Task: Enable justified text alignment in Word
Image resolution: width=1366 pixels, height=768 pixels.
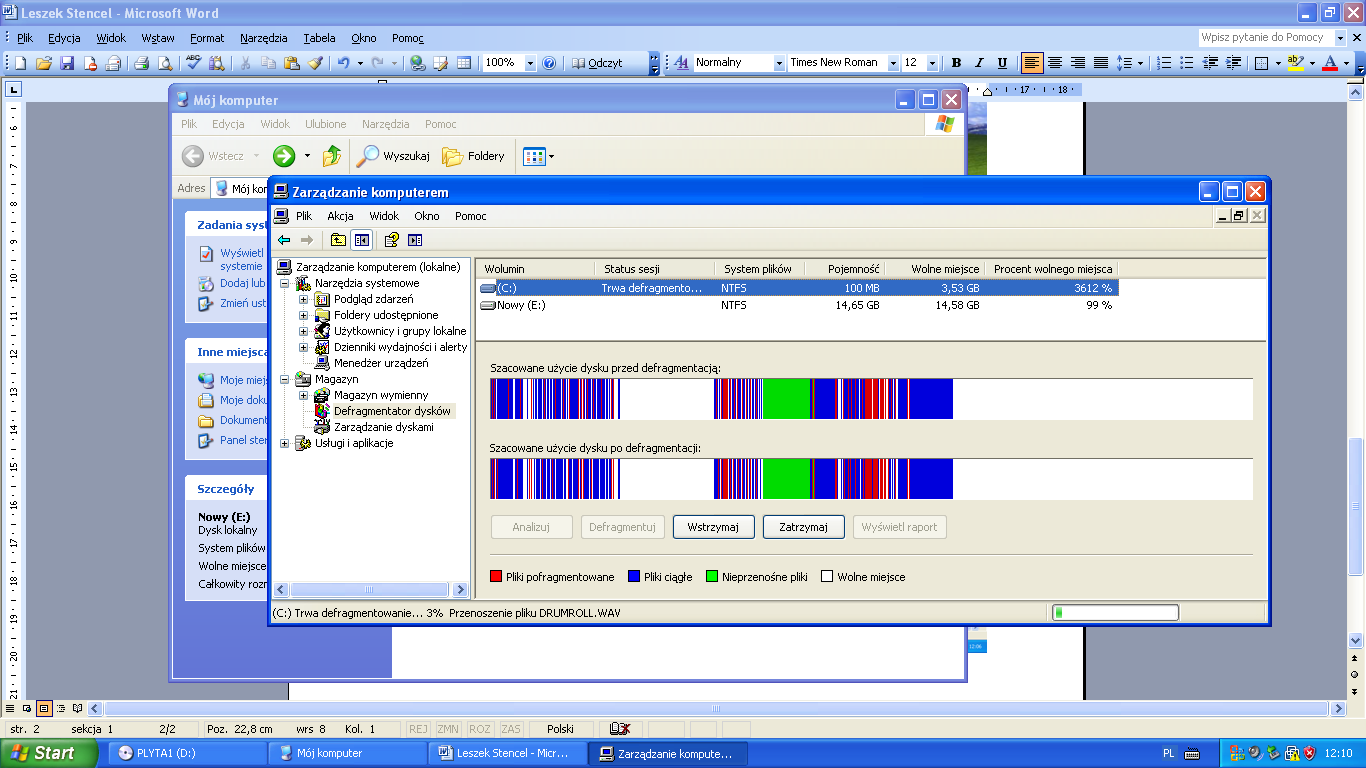Action: pyautogui.click(x=1101, y=63)
